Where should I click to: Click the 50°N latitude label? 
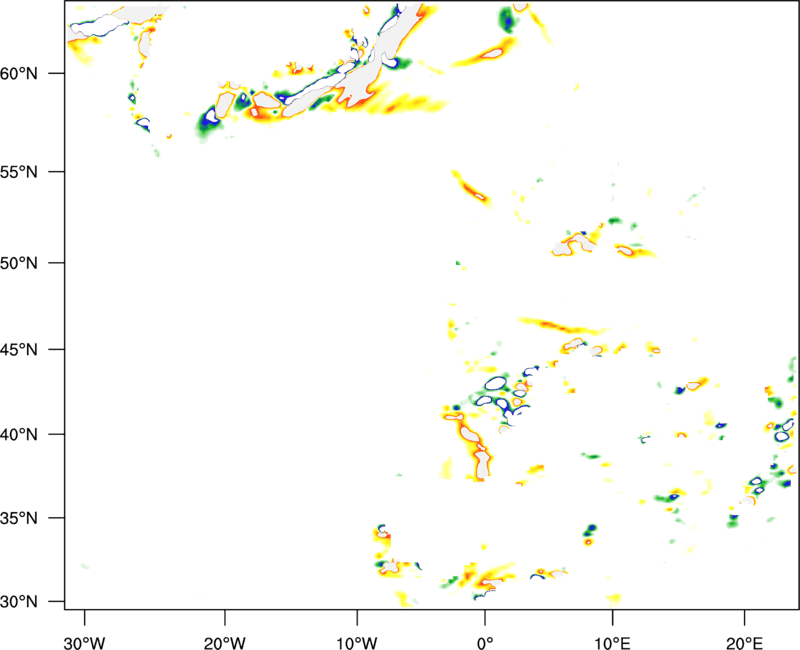click(x=19, y=263)
